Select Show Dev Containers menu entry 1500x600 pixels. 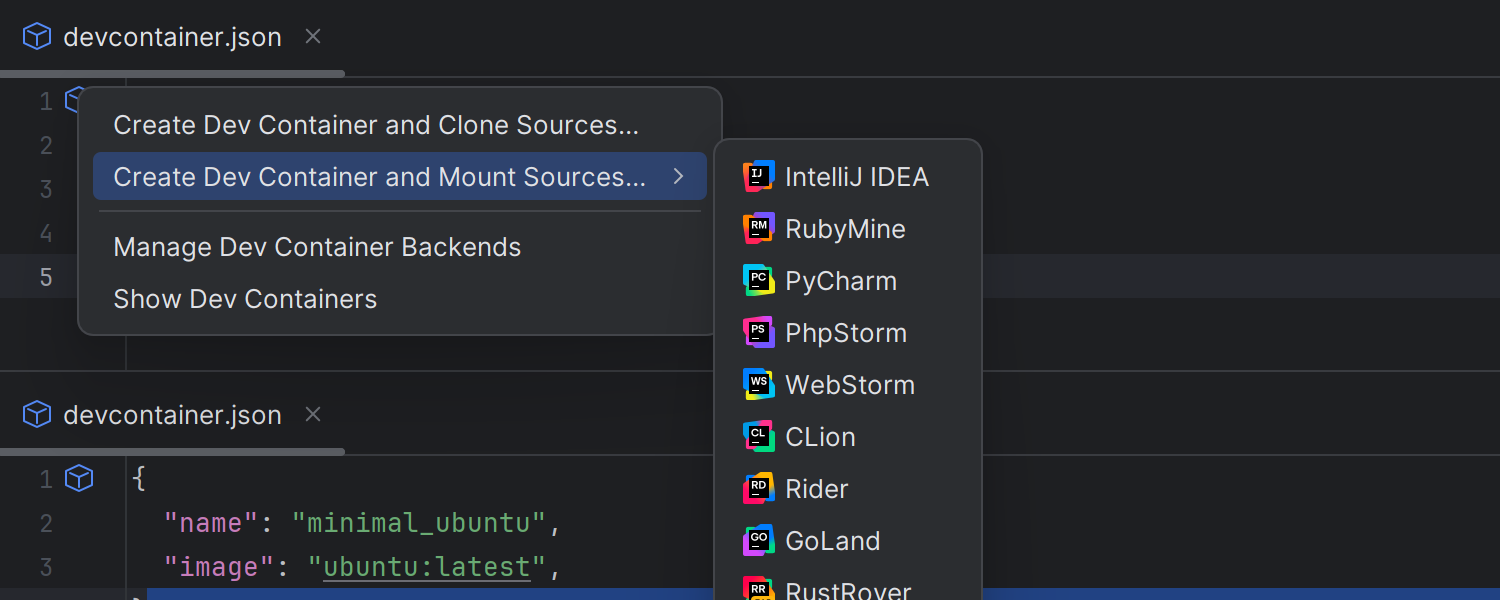pyautogui.click(x=400, y=299)
